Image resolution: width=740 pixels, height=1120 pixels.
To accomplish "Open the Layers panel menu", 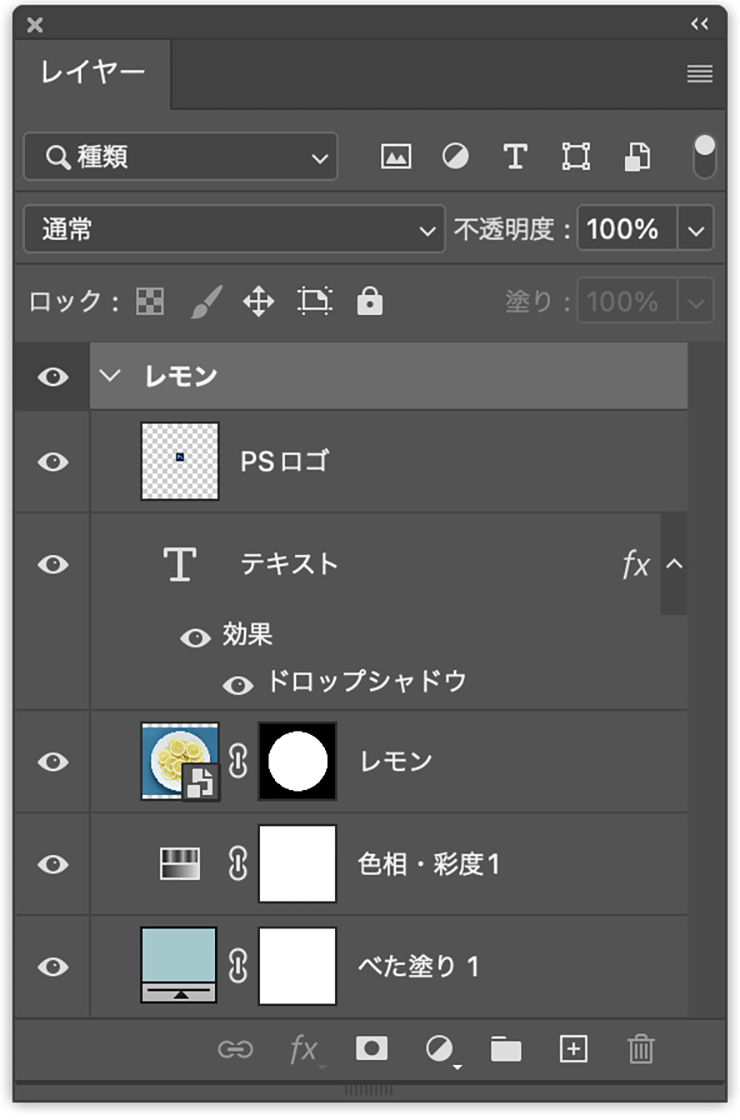I will pos(699,73).
